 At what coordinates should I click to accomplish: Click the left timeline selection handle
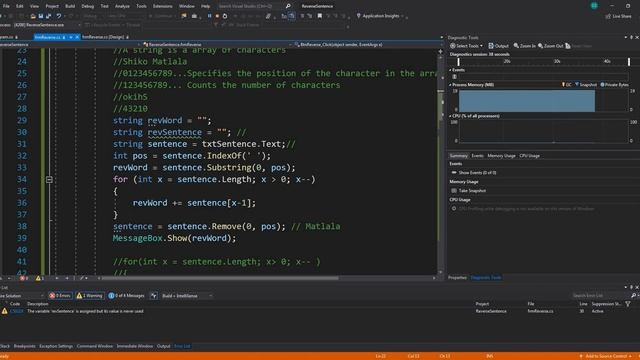[458, 62]
